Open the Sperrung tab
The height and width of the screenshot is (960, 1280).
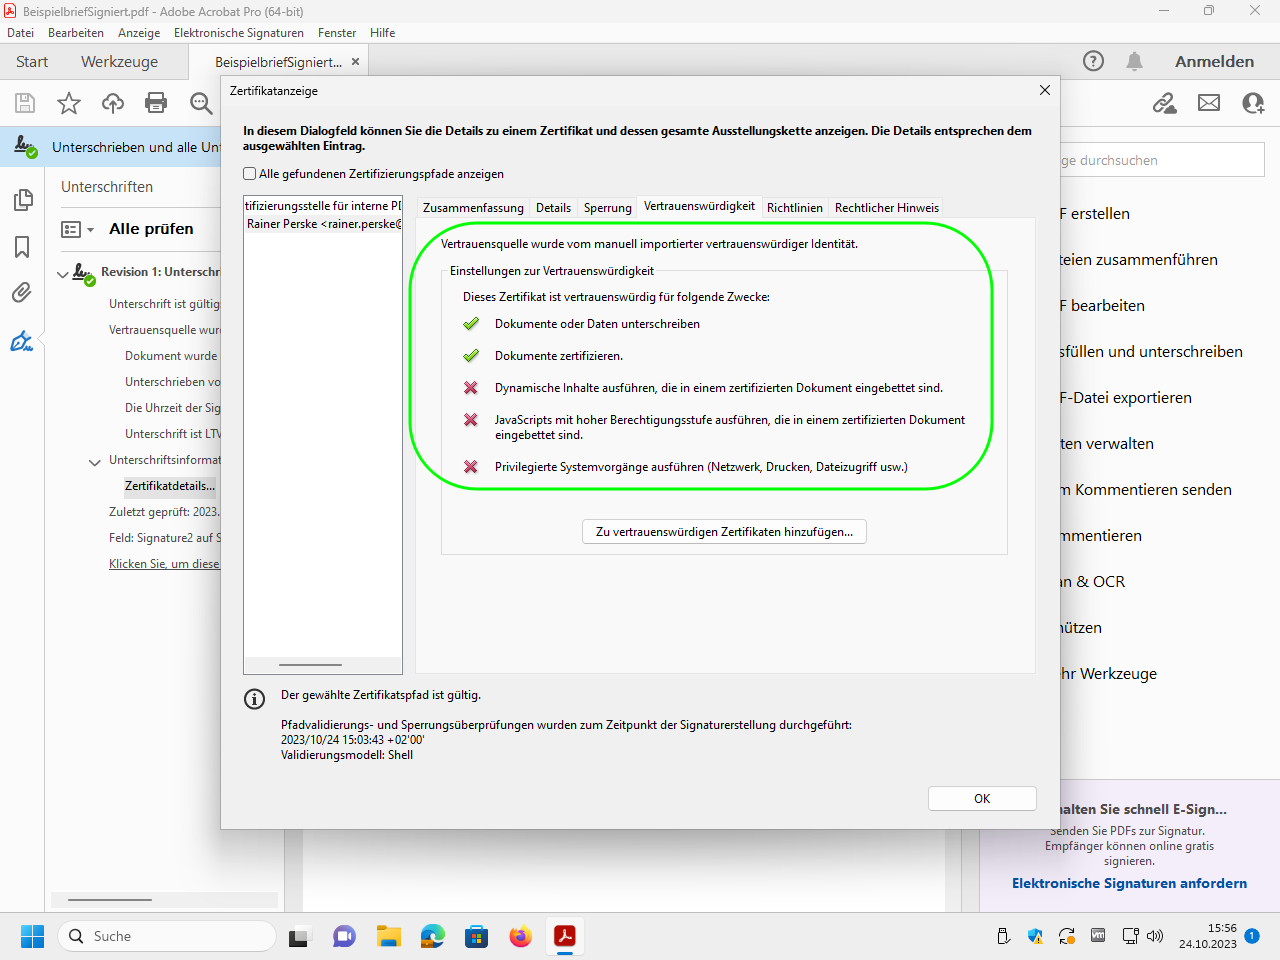(x=607, y=208)
